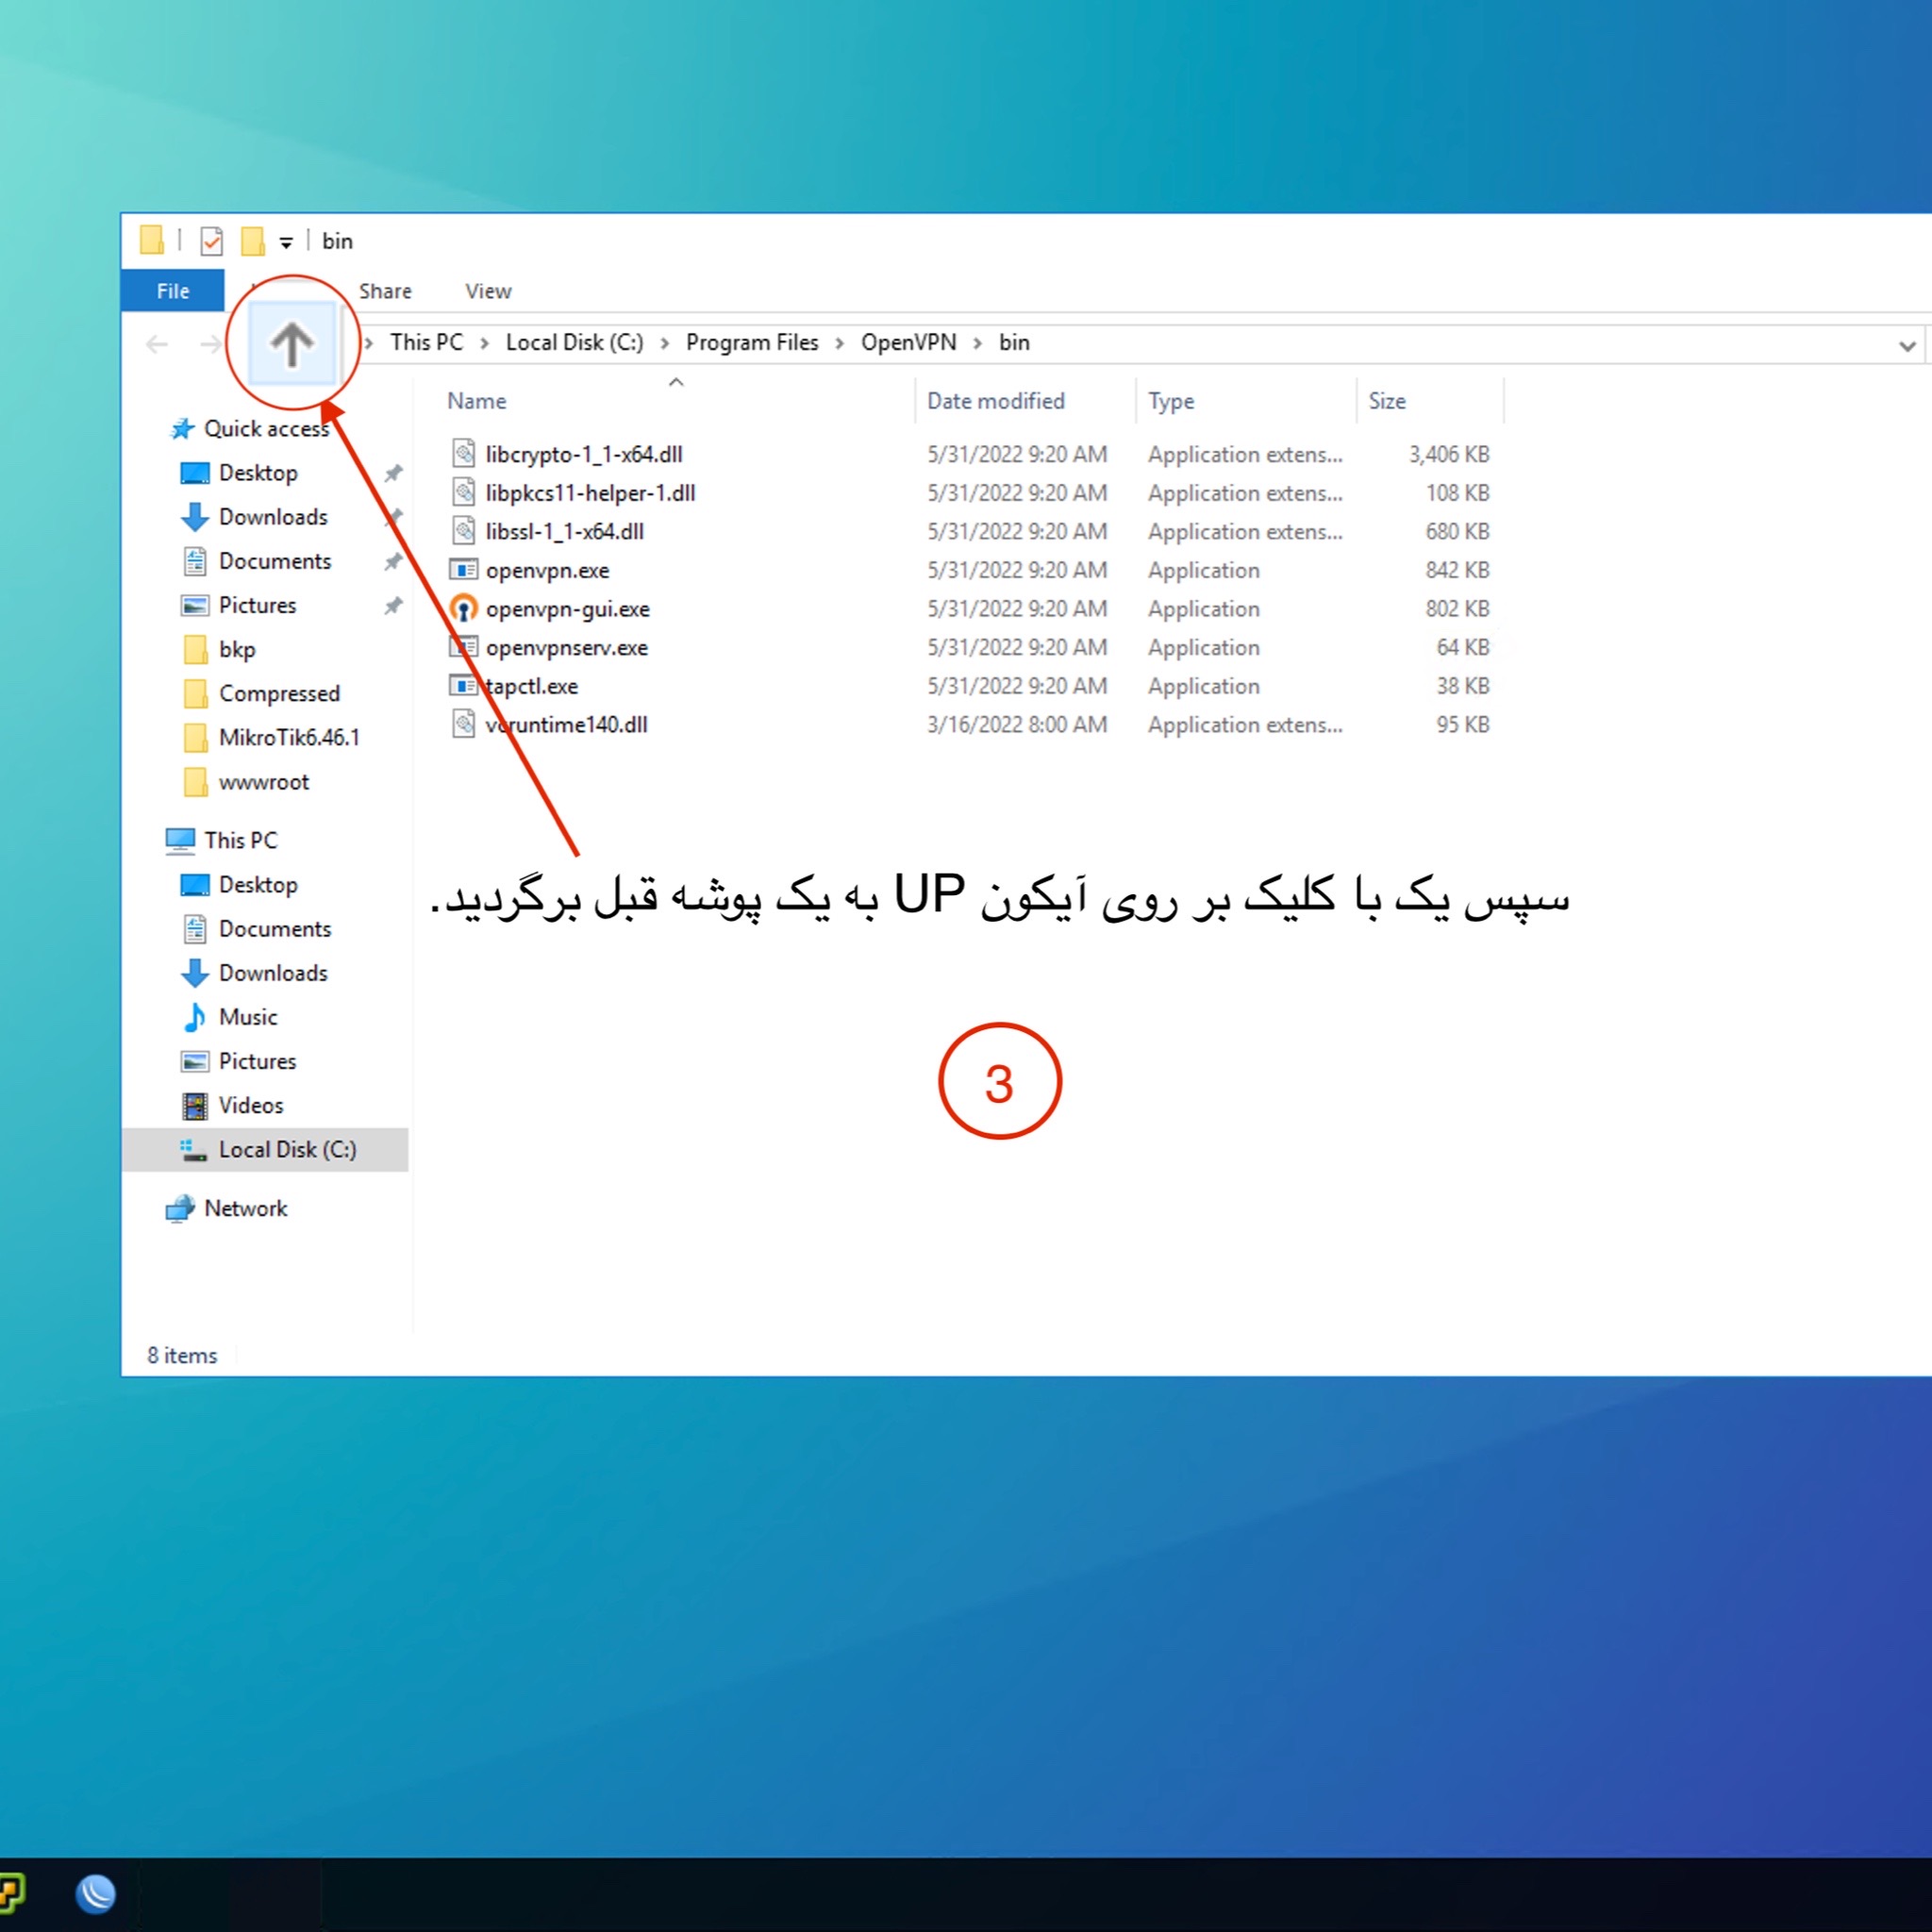The image size is (1932, 1932).
Task: Click the 8 items status bar text
Action: (x=182, y=1355)
